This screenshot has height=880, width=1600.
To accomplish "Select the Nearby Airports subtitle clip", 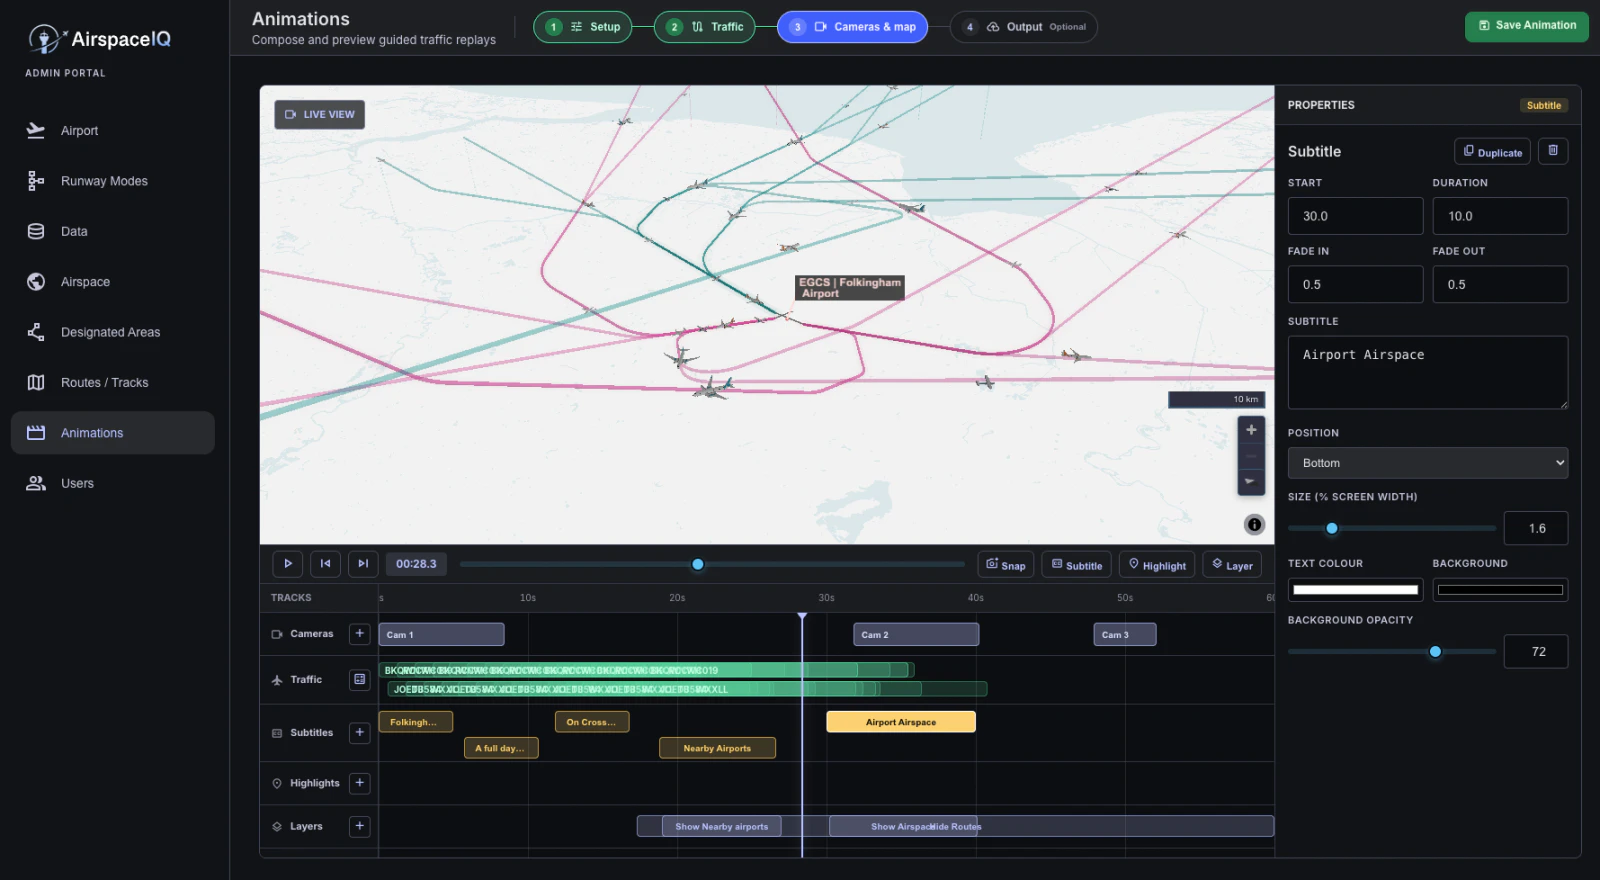I will point(717,748).
